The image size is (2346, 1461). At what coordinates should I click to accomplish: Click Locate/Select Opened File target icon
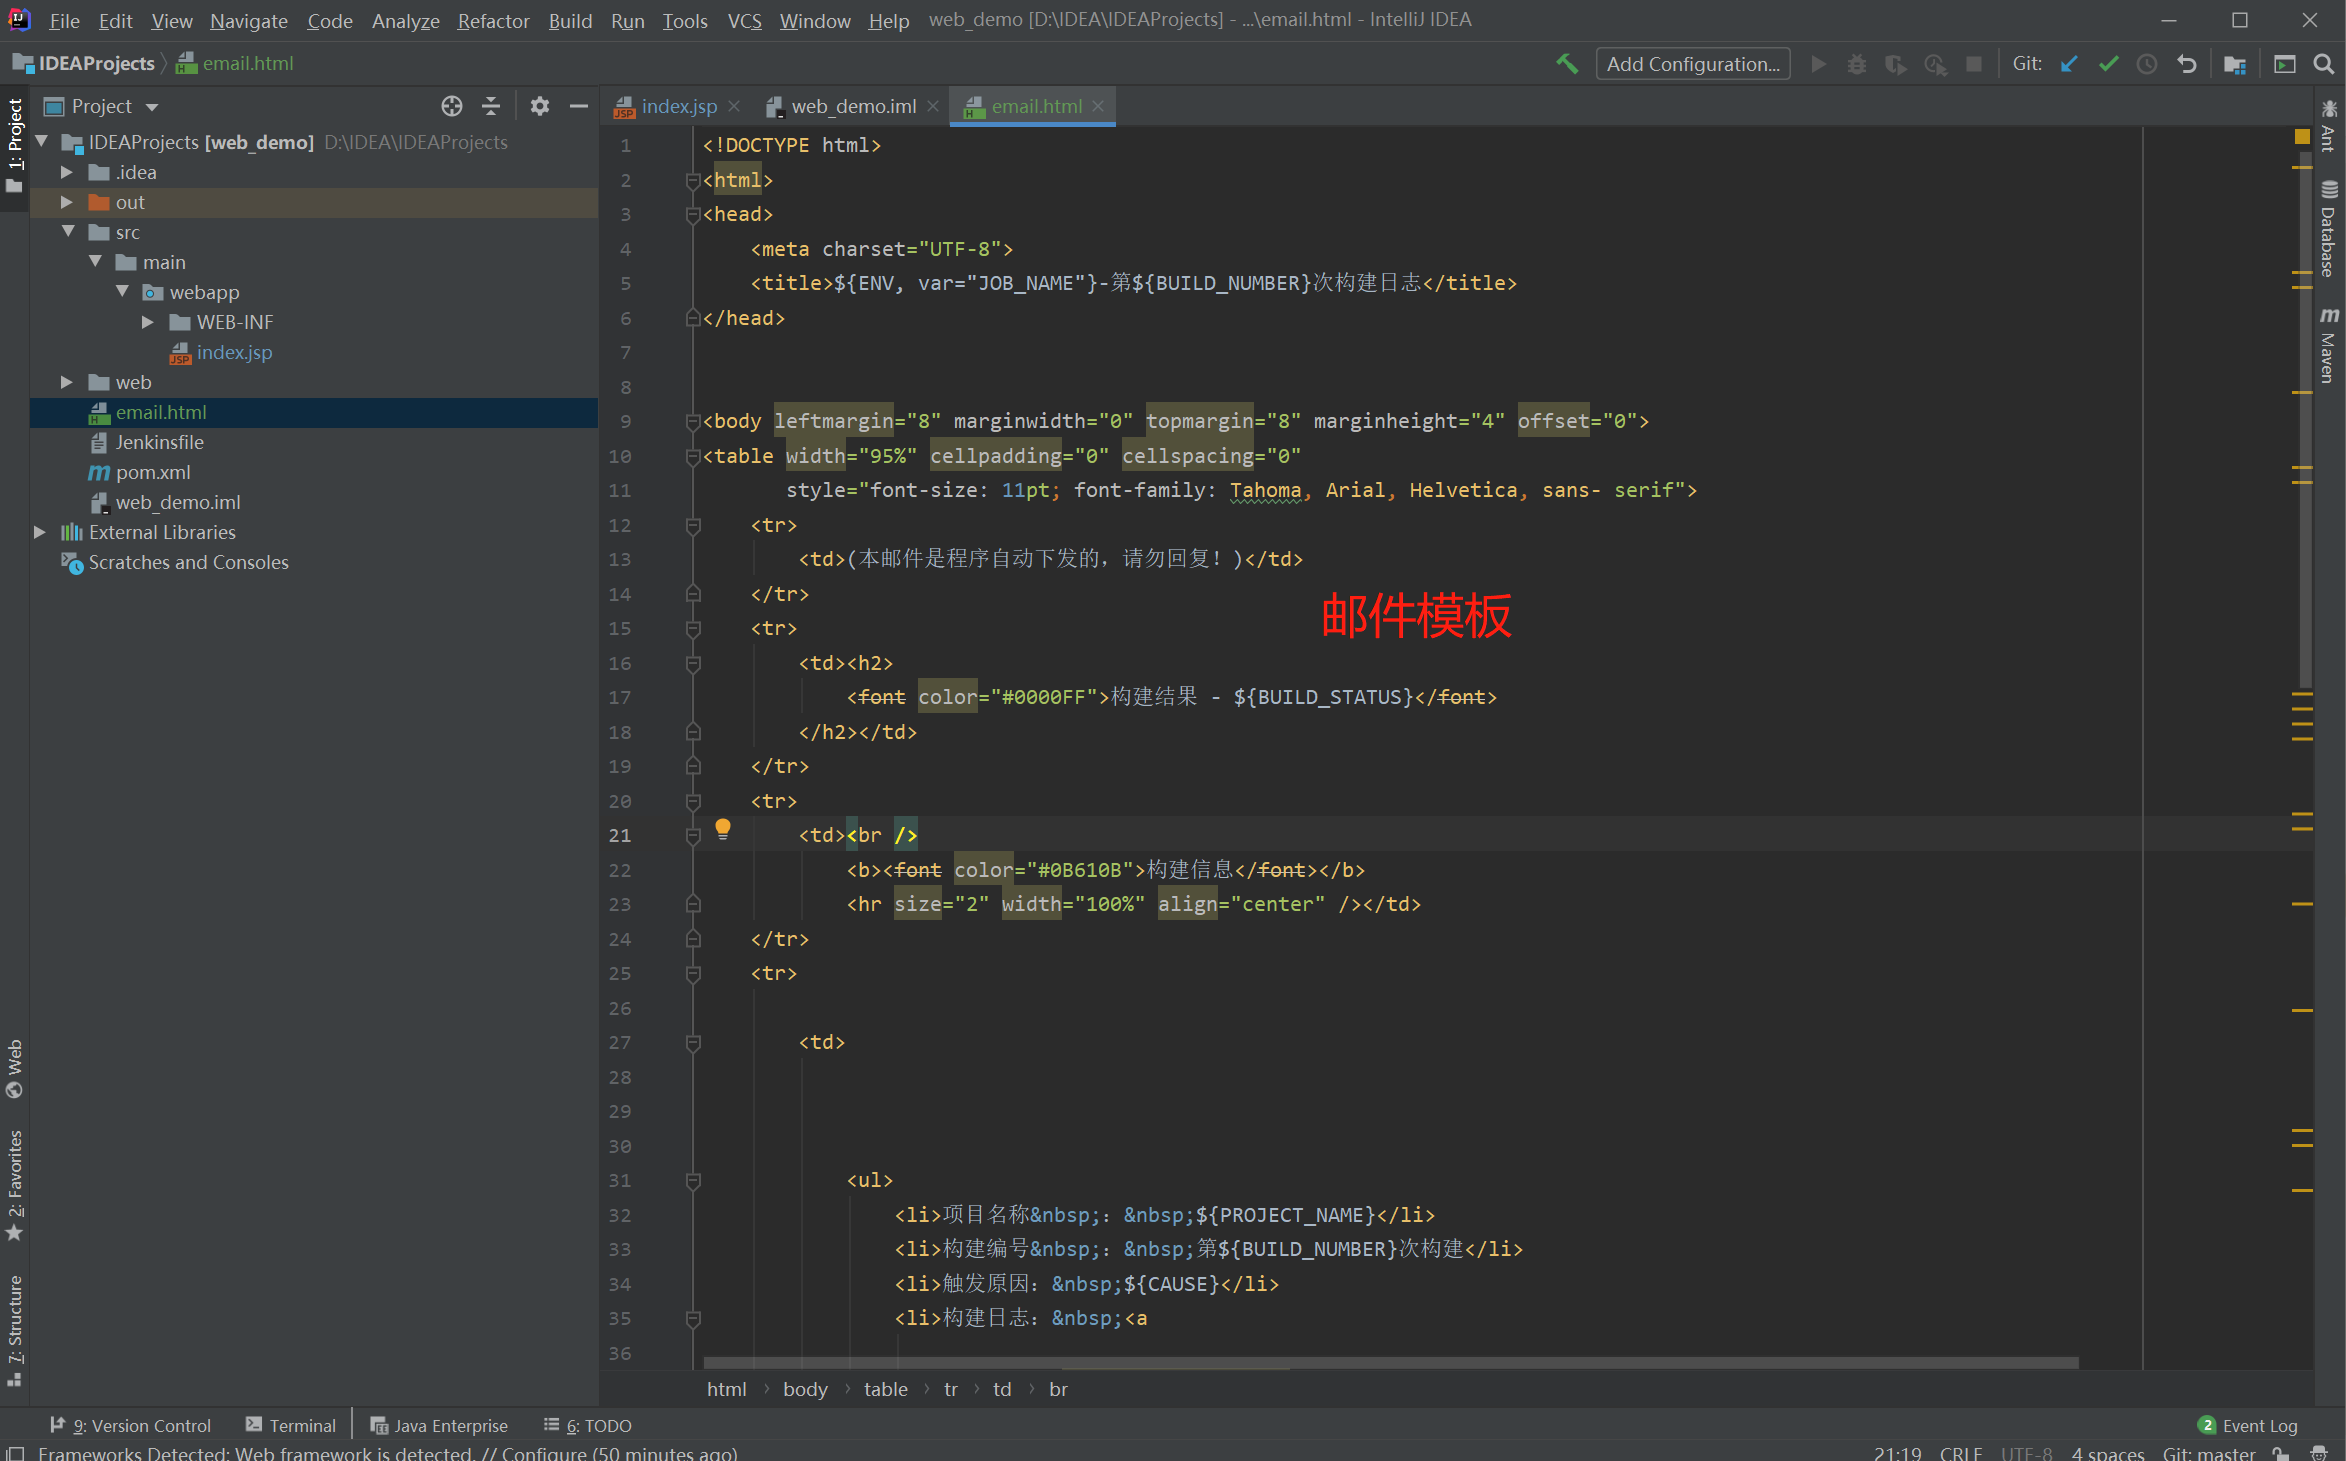[452, 106]
